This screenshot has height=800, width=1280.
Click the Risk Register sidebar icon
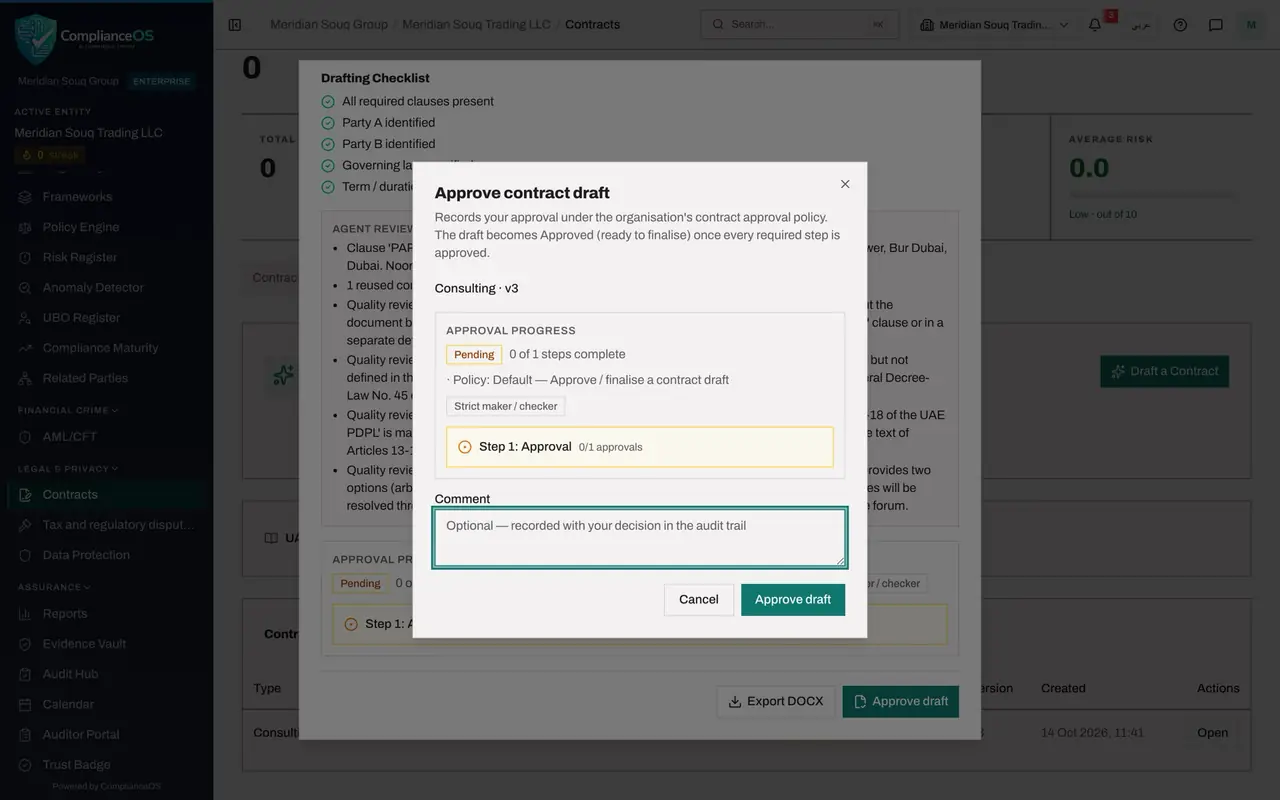click(x=25, y=257)
